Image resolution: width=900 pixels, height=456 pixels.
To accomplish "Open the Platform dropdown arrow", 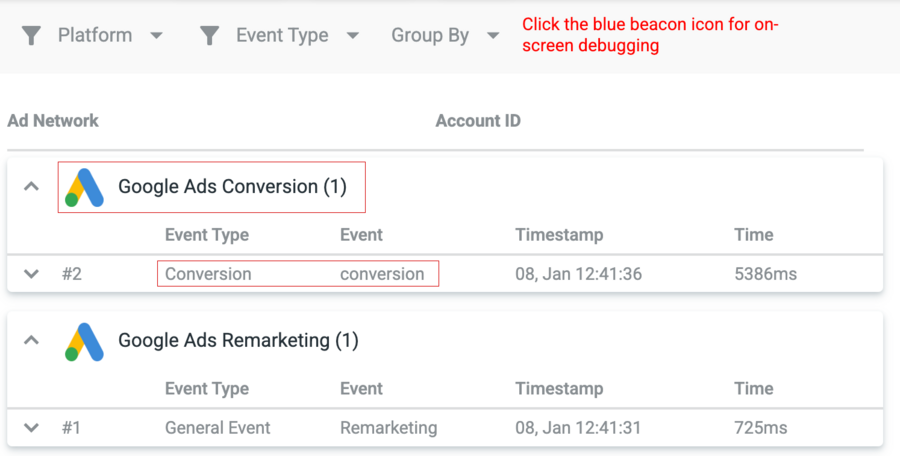I will 156,36.
